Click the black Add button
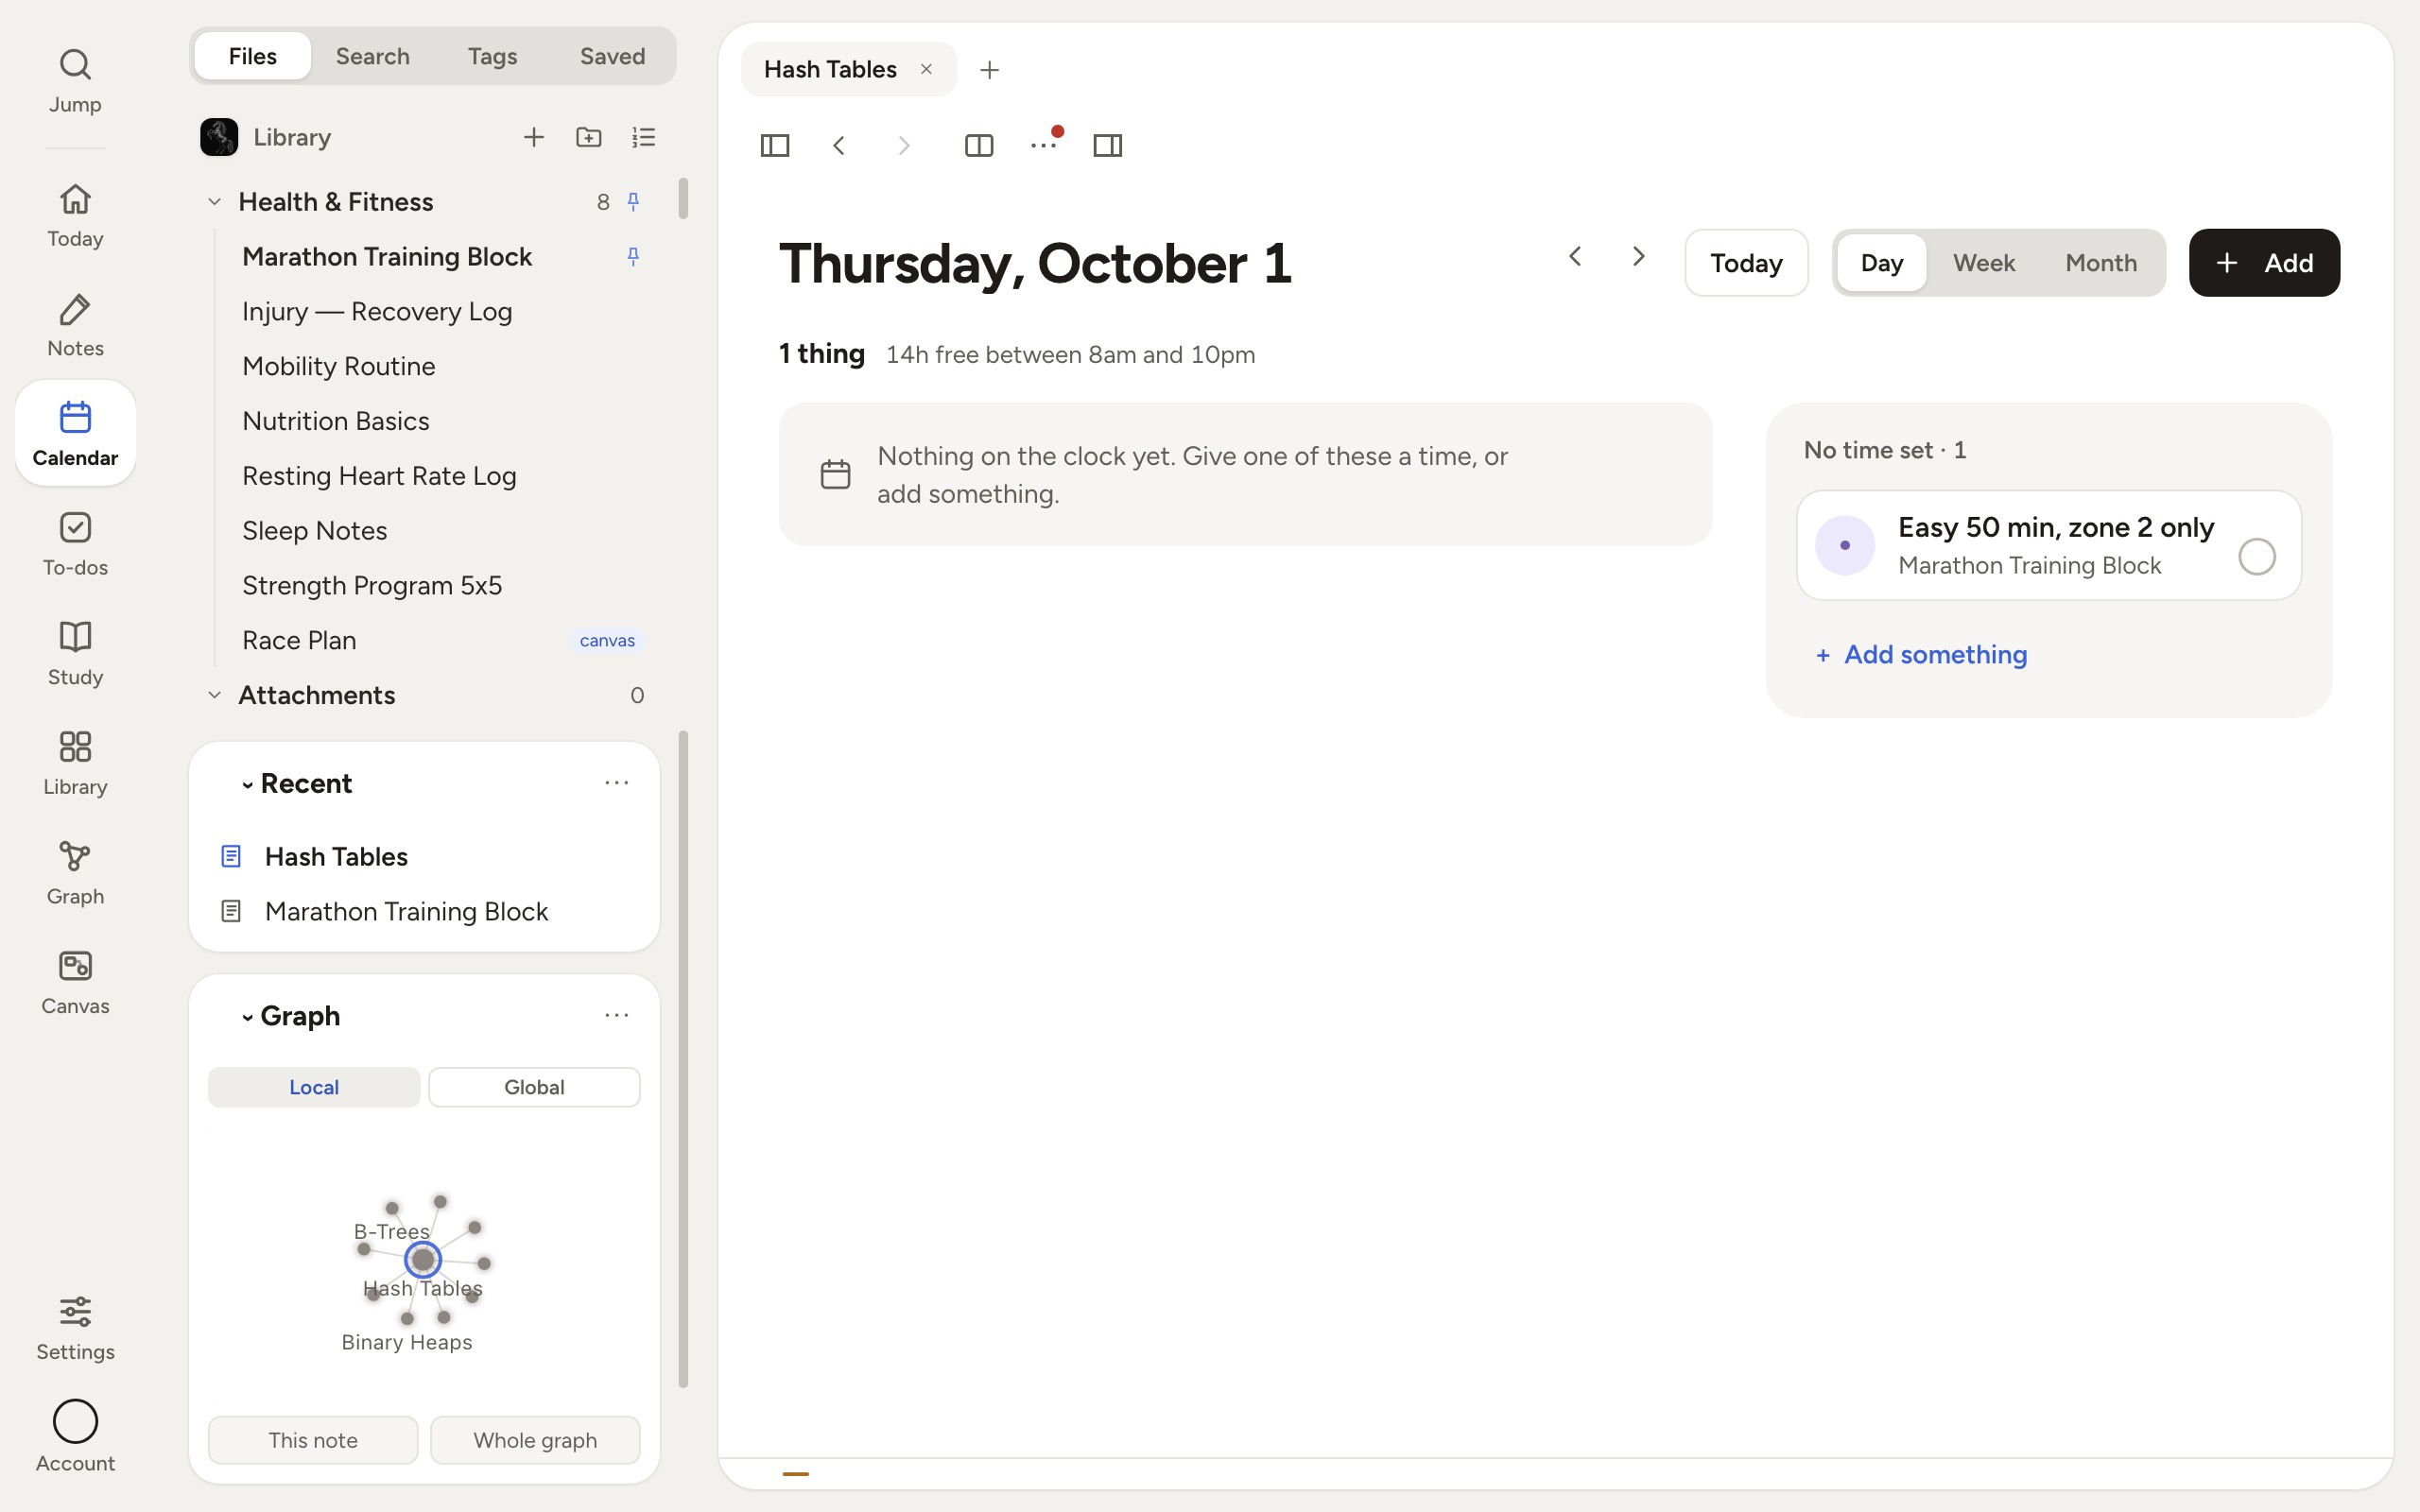Image resolution: width=2420 pixels, height=1512 pixels. (2264, 263)
